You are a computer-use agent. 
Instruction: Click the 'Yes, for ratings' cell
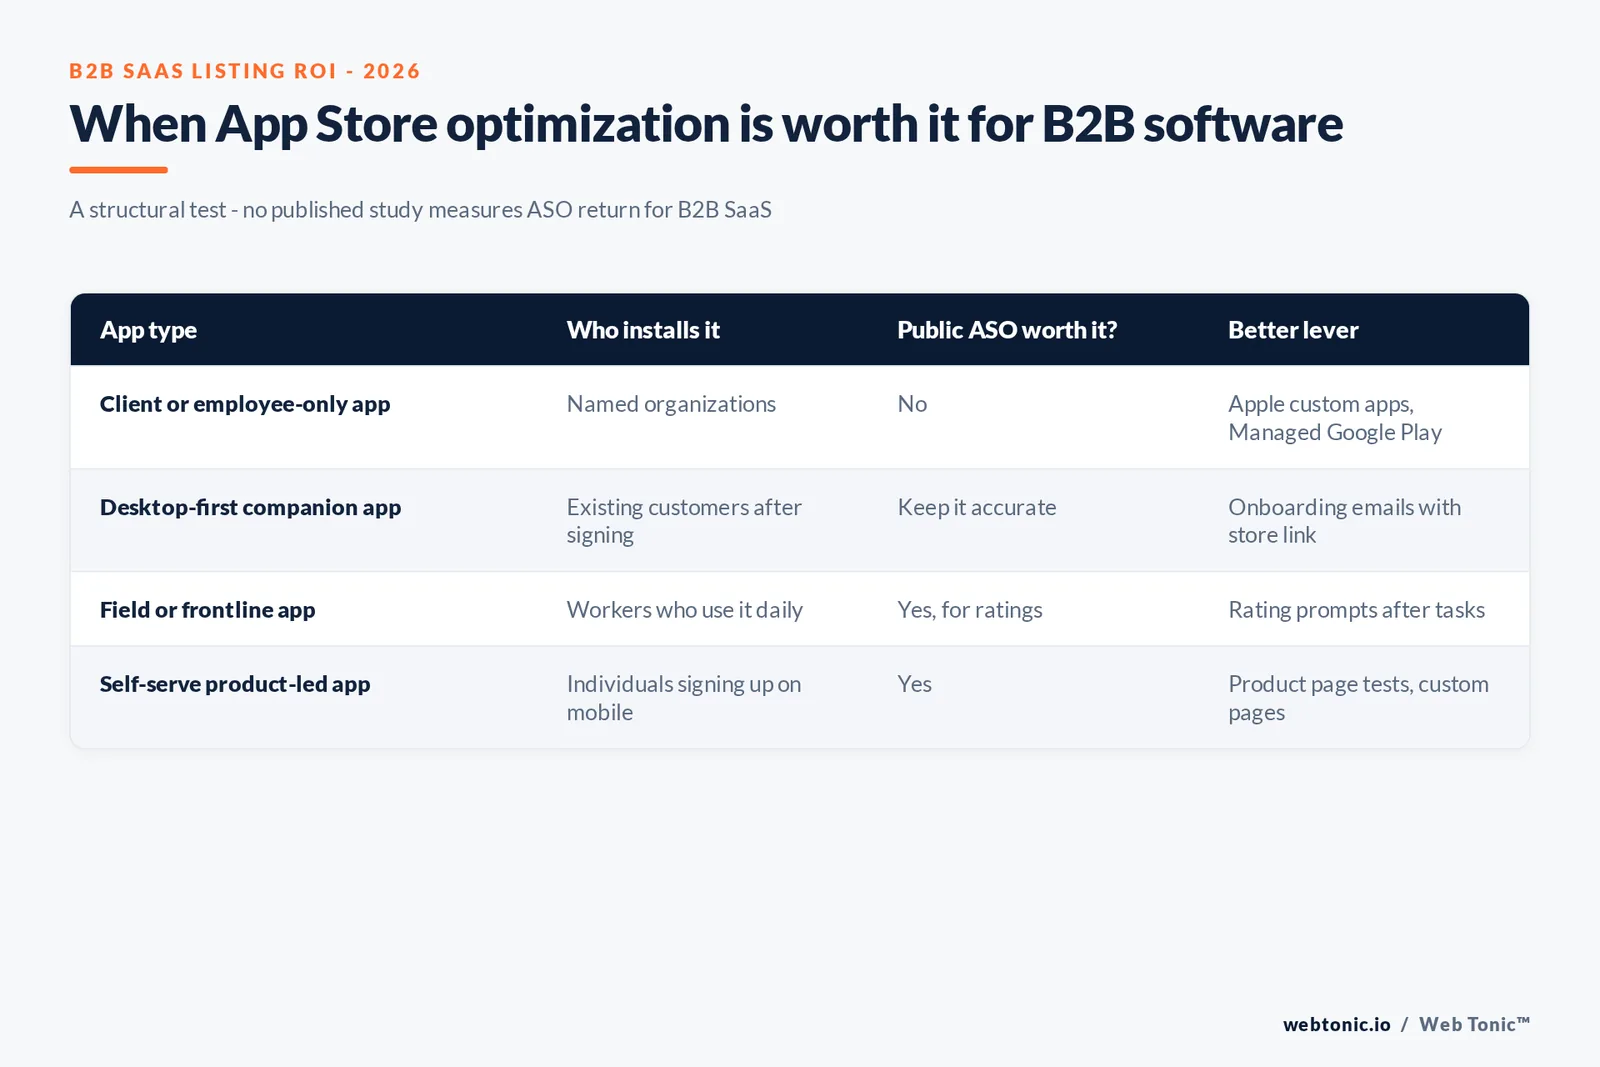pos(970,610)
